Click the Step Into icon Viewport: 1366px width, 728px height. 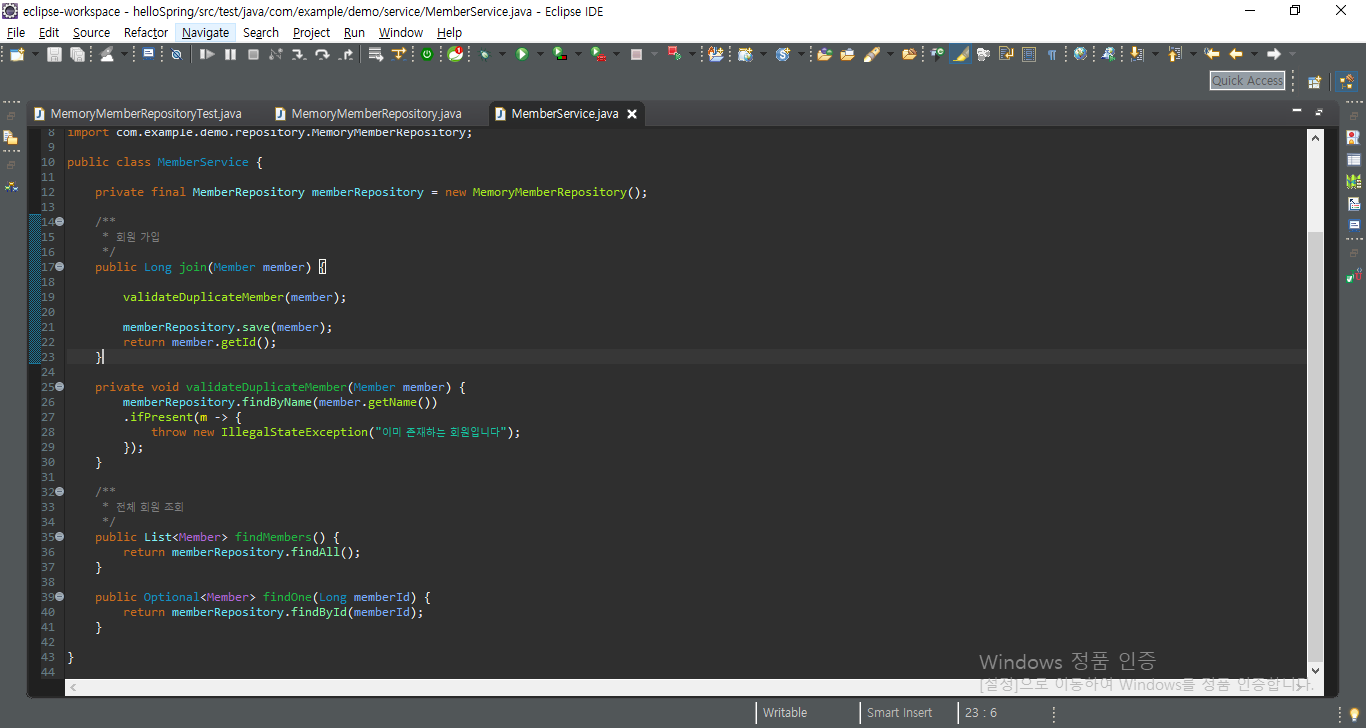point(299,54)
